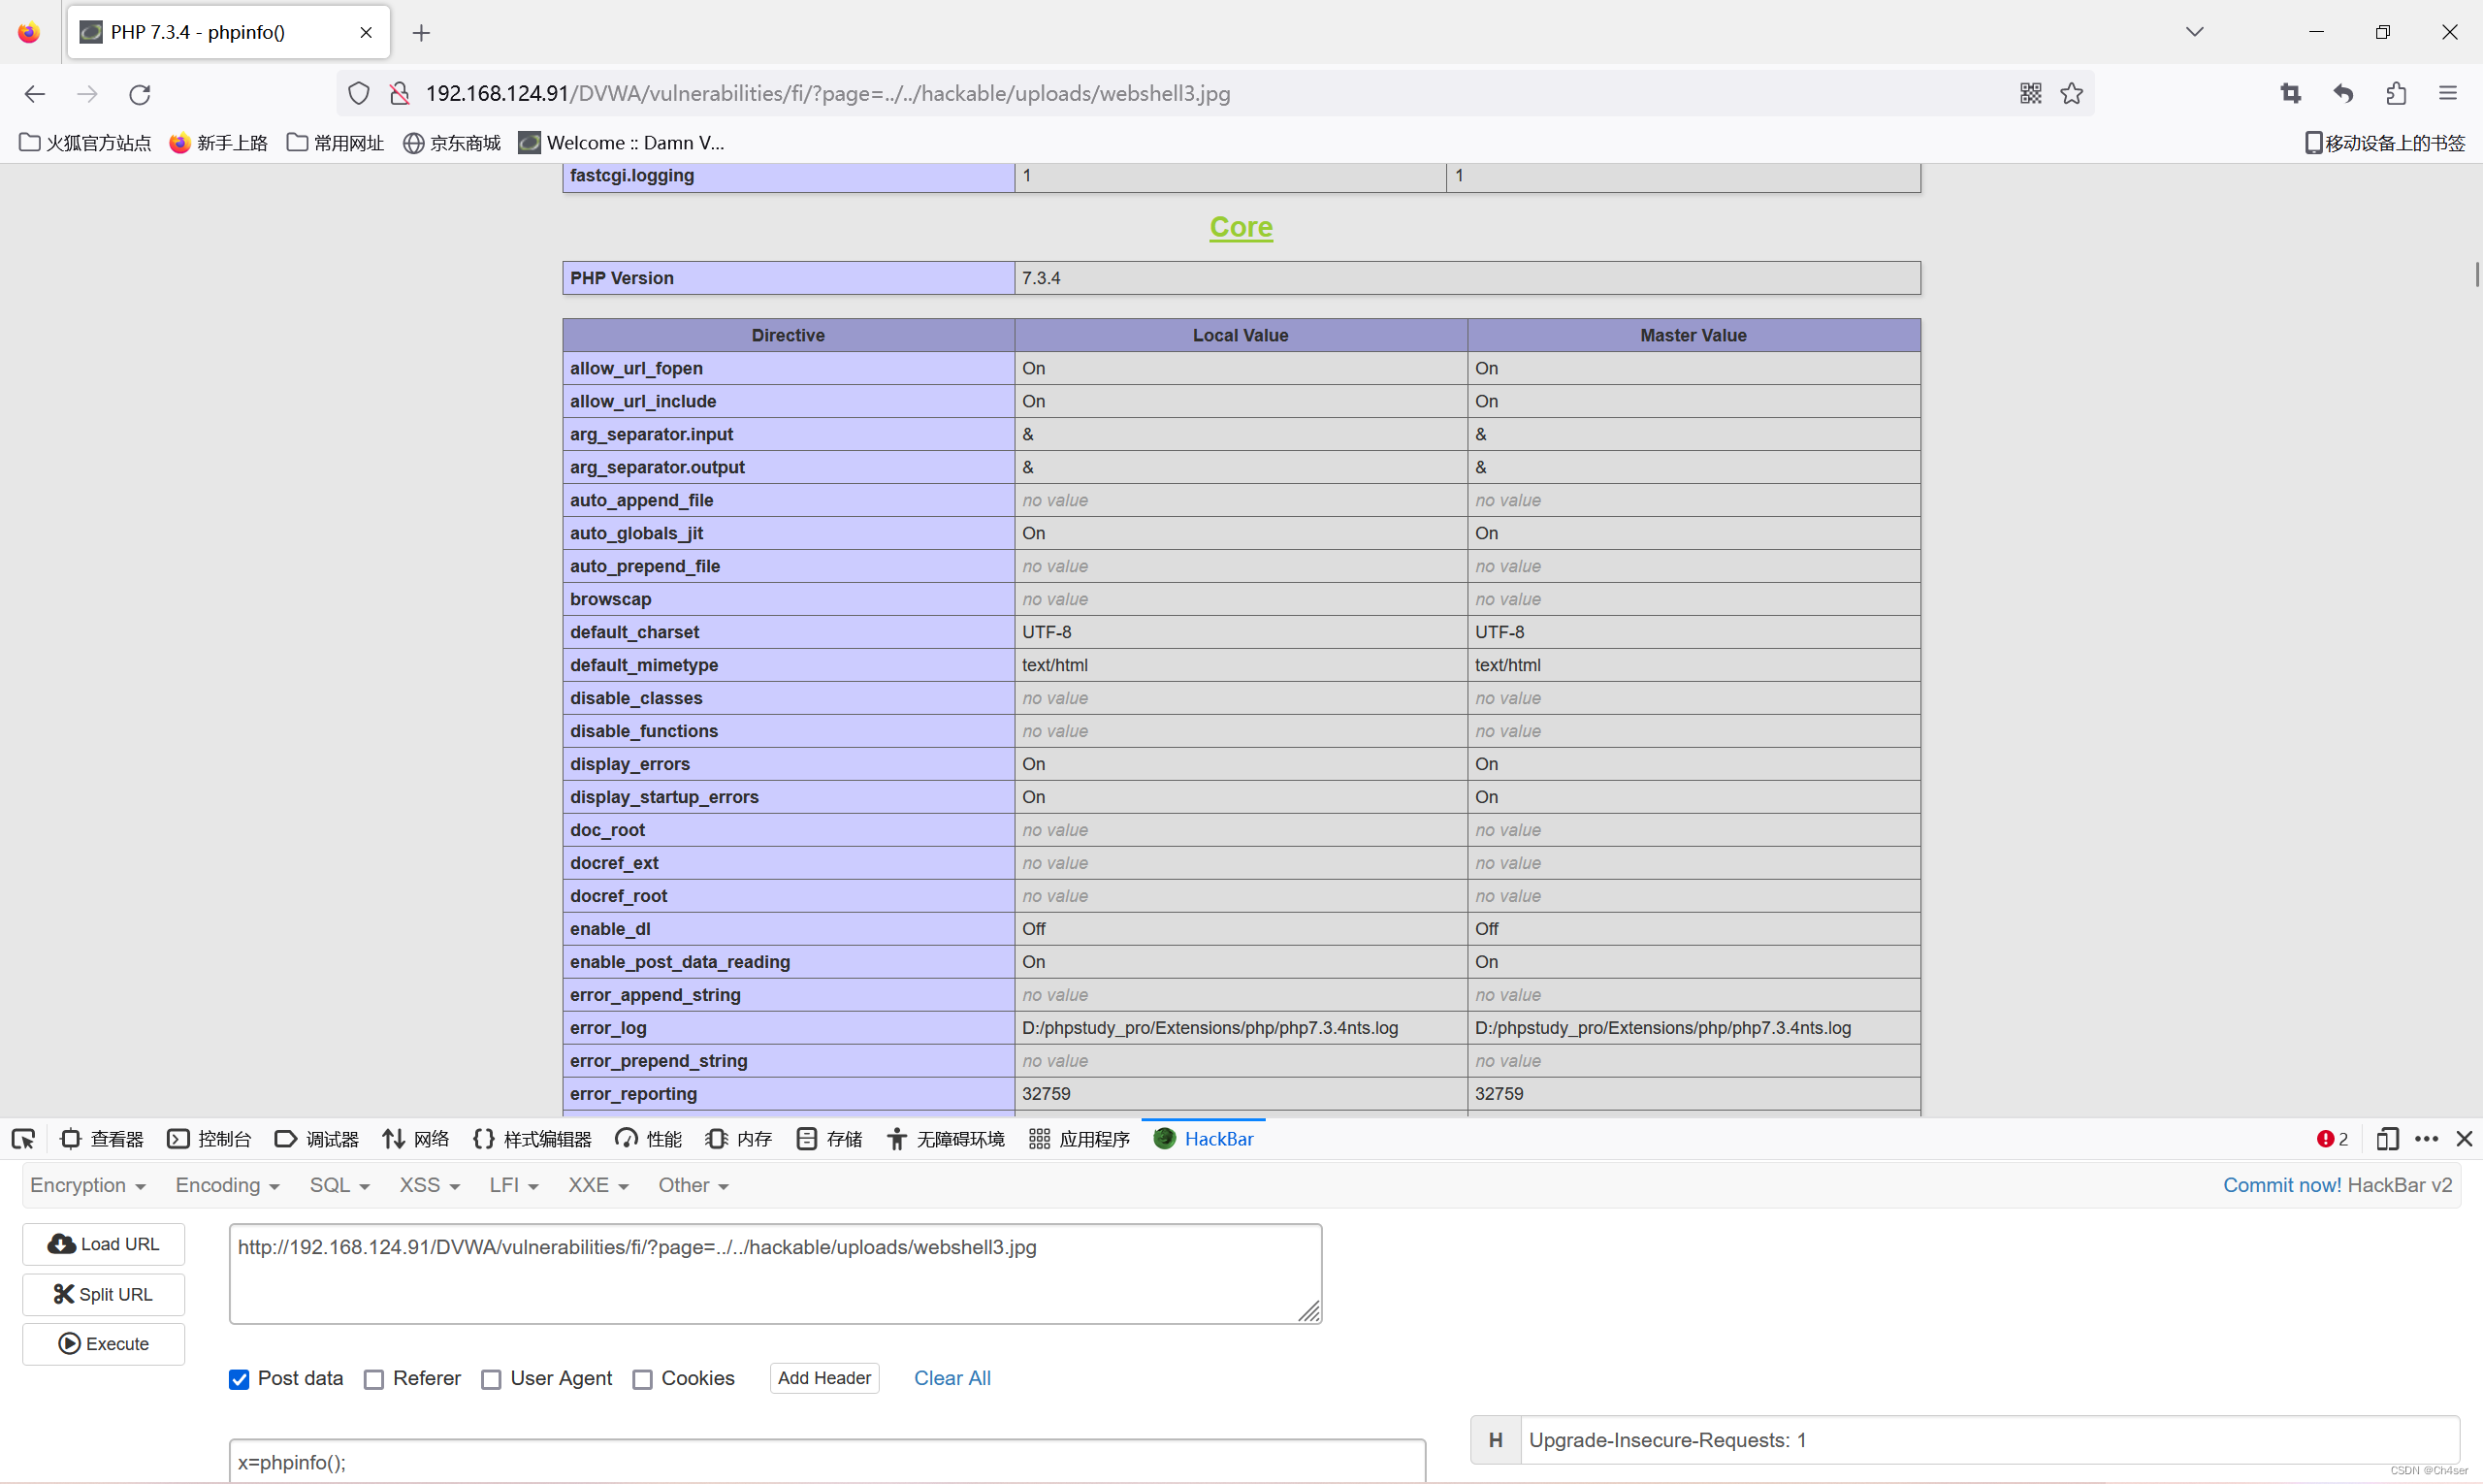Viewport: 2483px width, 1484px height.
Task: Click into the HackBar URL text area
Action: coord(775,1274)
